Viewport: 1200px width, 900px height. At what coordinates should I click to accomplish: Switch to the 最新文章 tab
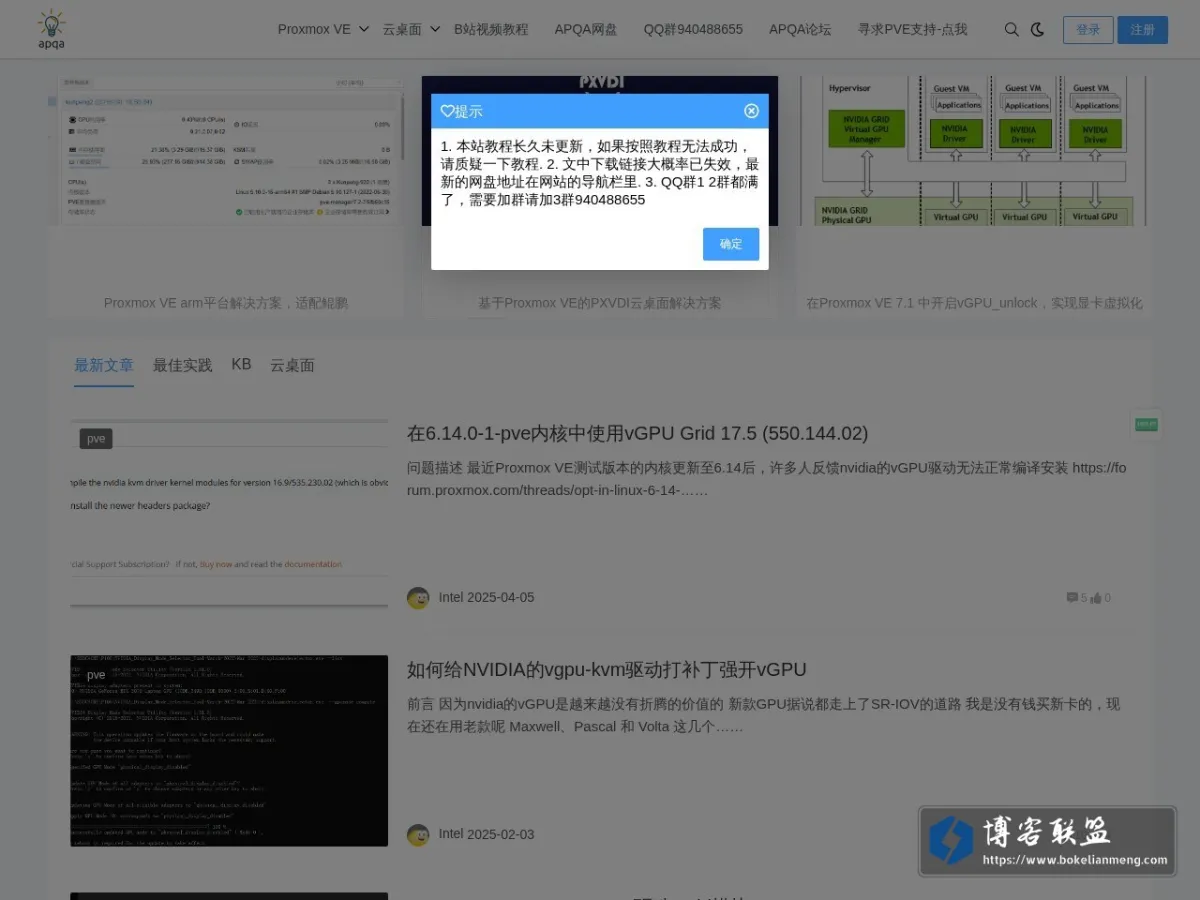tap(104, 365)
